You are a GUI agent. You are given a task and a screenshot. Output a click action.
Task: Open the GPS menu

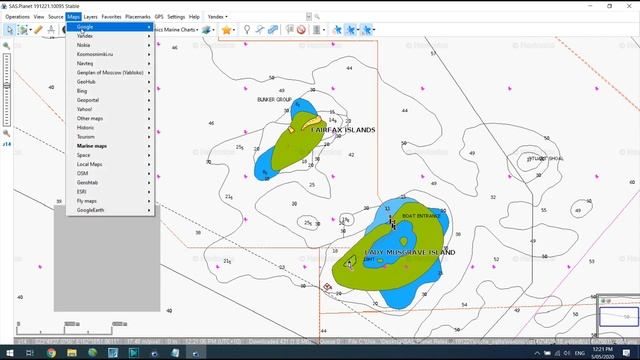pyautogui.click(x=159, y=17)
